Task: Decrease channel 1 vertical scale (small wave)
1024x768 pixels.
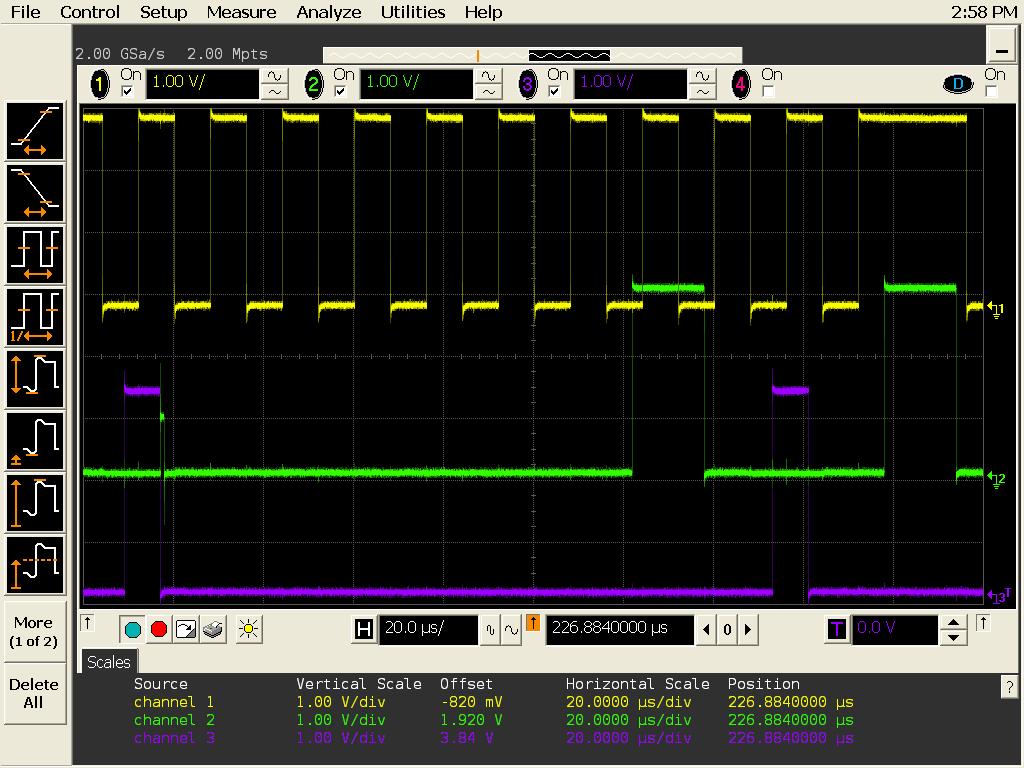Action: (275, 92)
